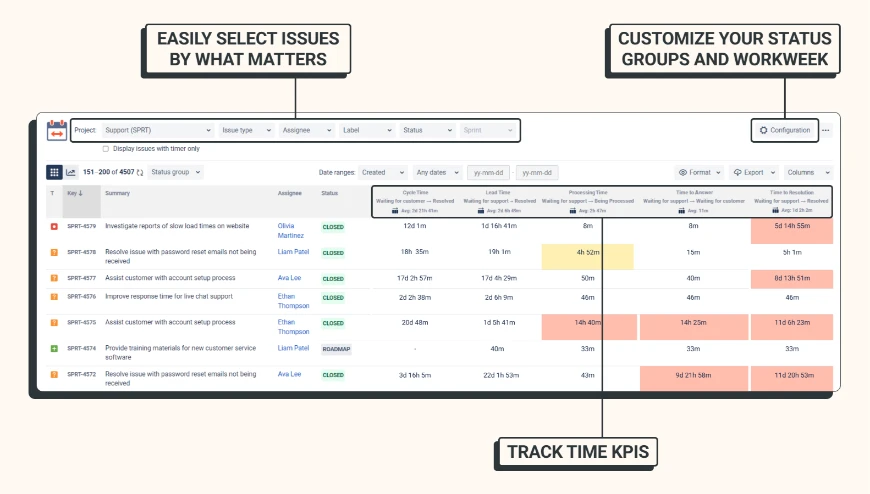Open the Status filter dropdown

click(x=427, y=130)
